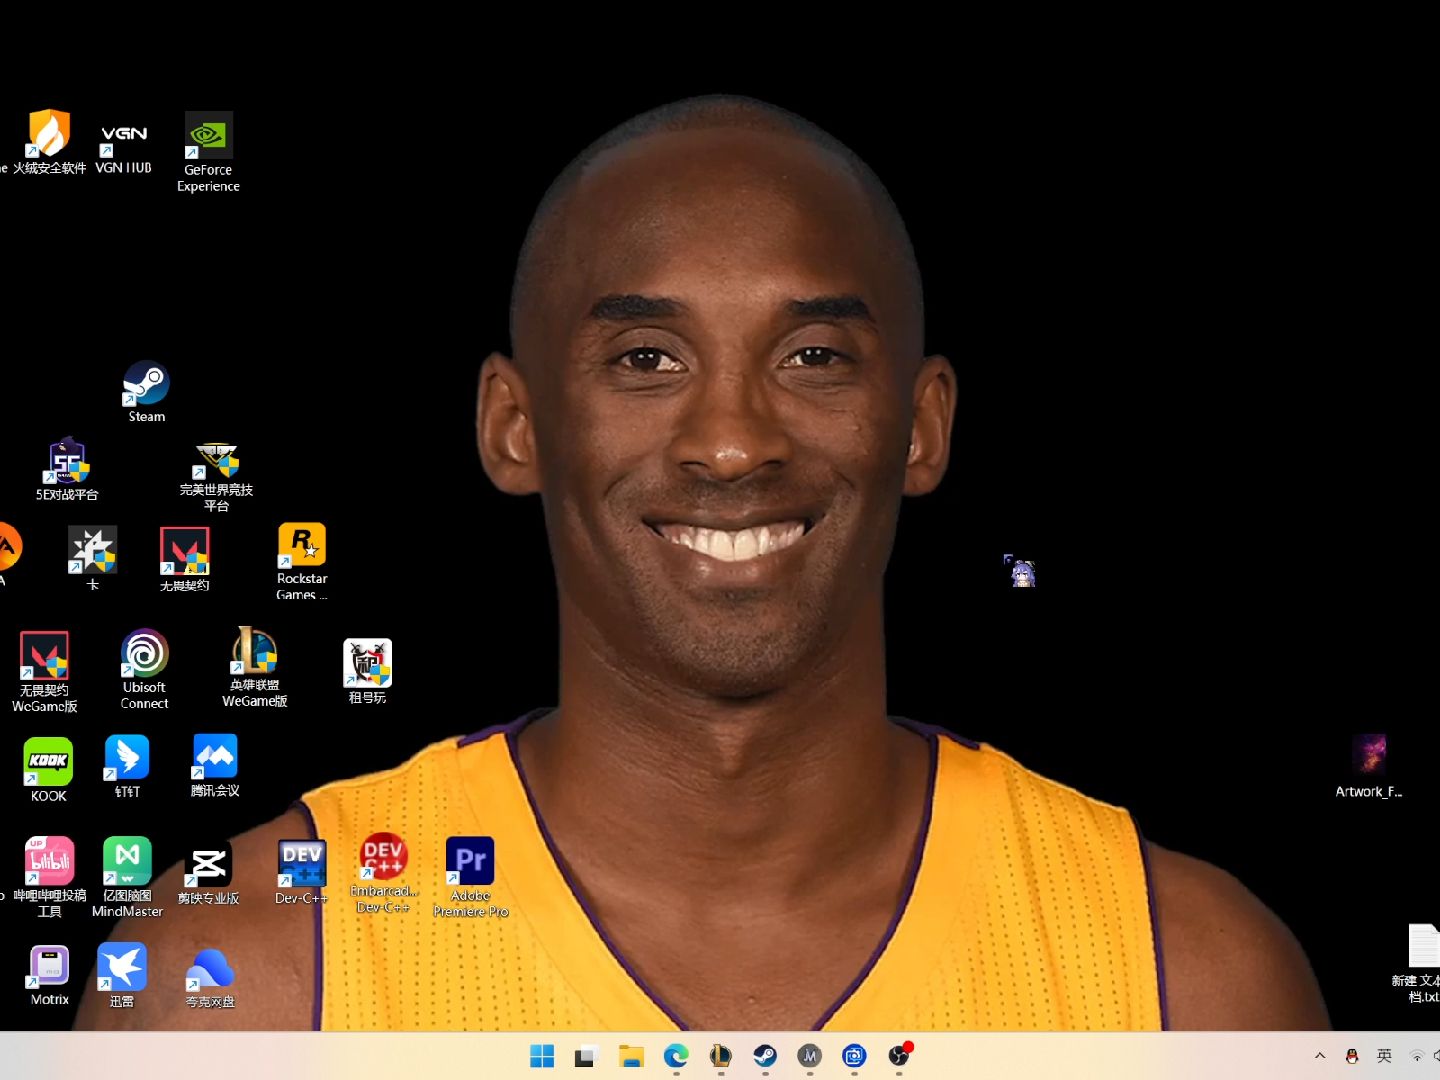Switch to League of Legends in the taskbar
Viewport: 1440px width, 1080px height.
click(720, 1056)
